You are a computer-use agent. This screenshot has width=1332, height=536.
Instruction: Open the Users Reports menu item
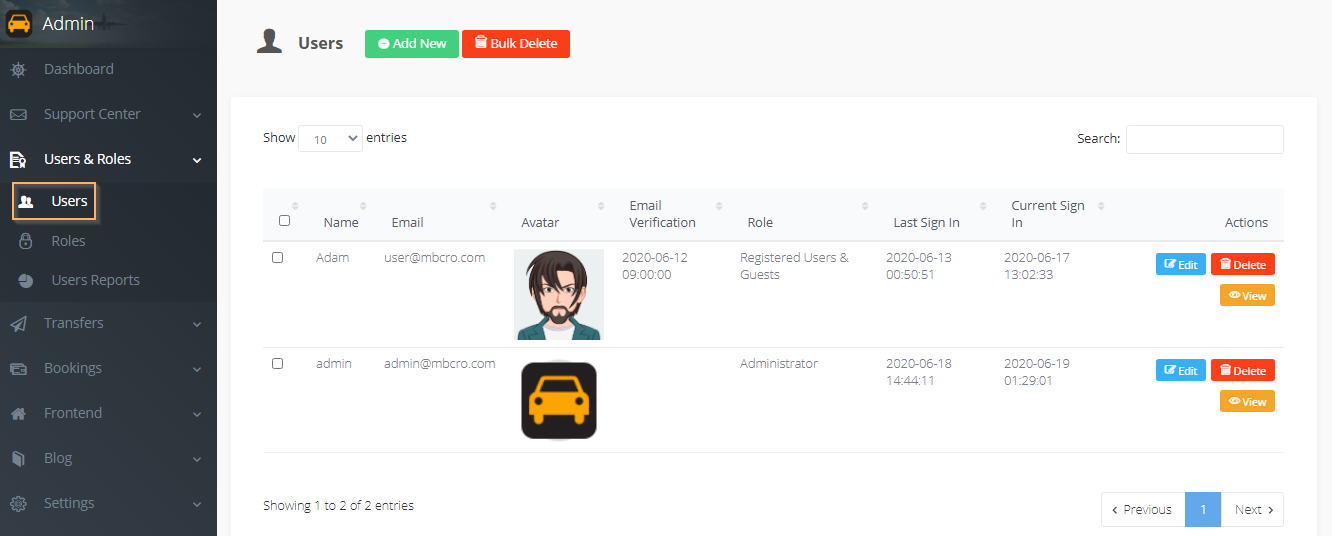(x=95, y=281)
